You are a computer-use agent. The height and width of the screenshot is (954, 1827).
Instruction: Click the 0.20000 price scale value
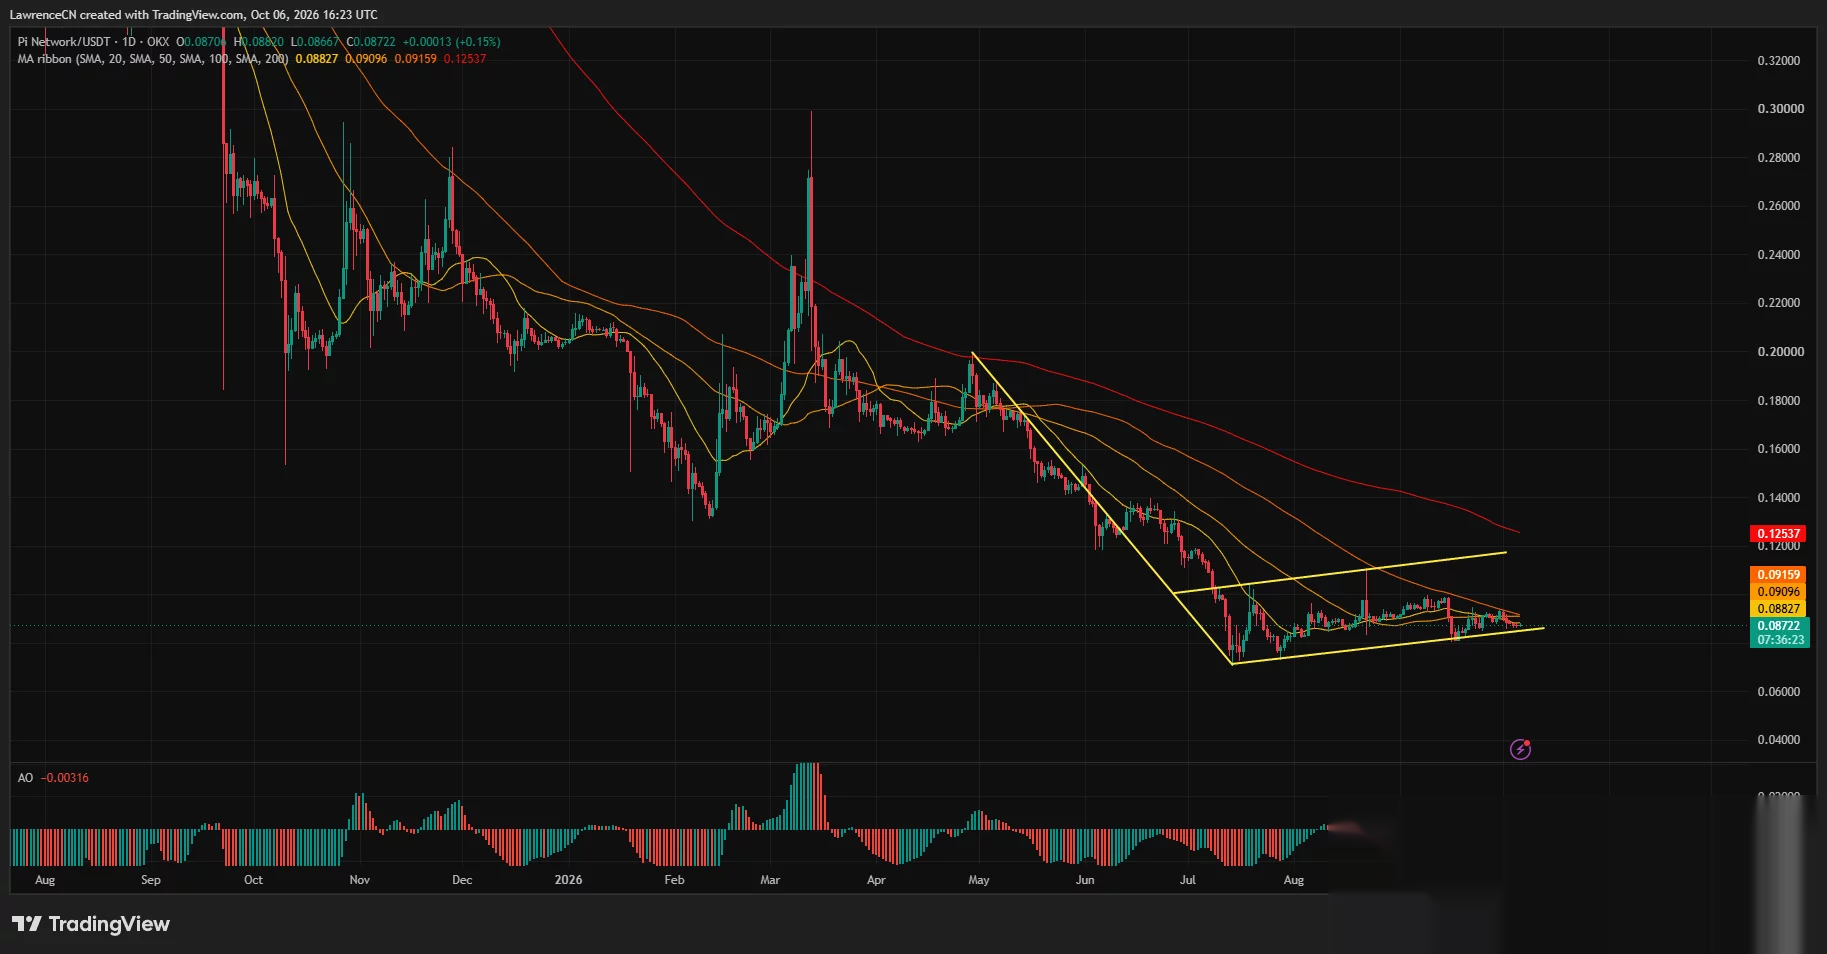point(1780,352)
